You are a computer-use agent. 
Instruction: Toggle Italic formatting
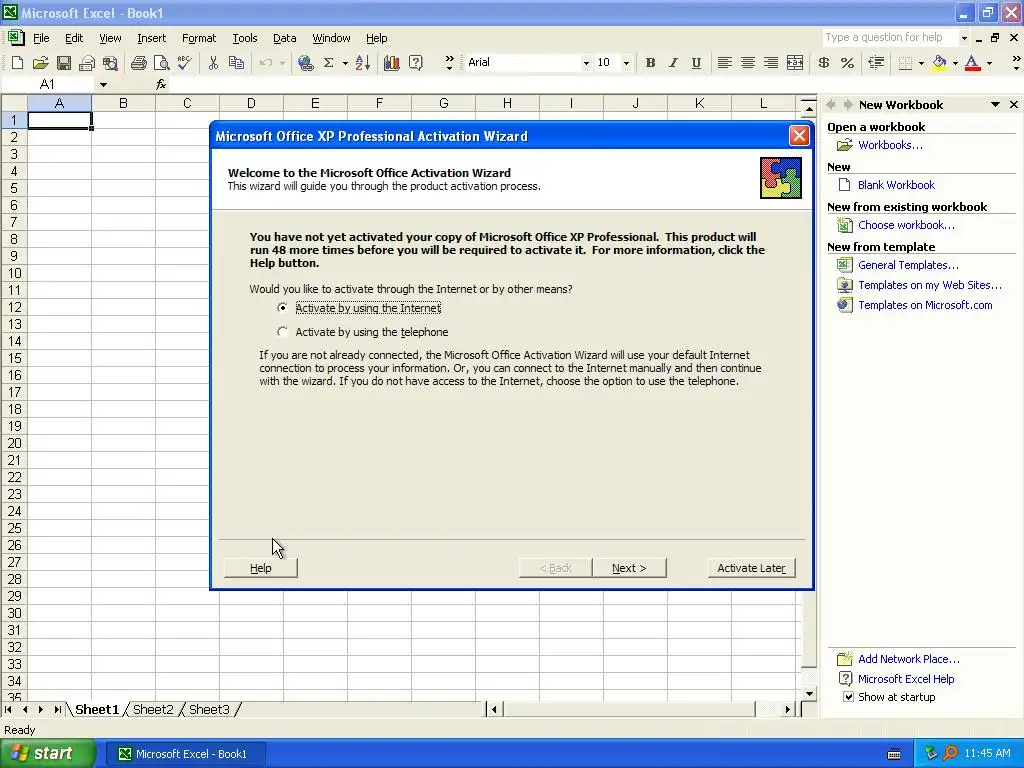pyautogui.click(x=673, y=63)
